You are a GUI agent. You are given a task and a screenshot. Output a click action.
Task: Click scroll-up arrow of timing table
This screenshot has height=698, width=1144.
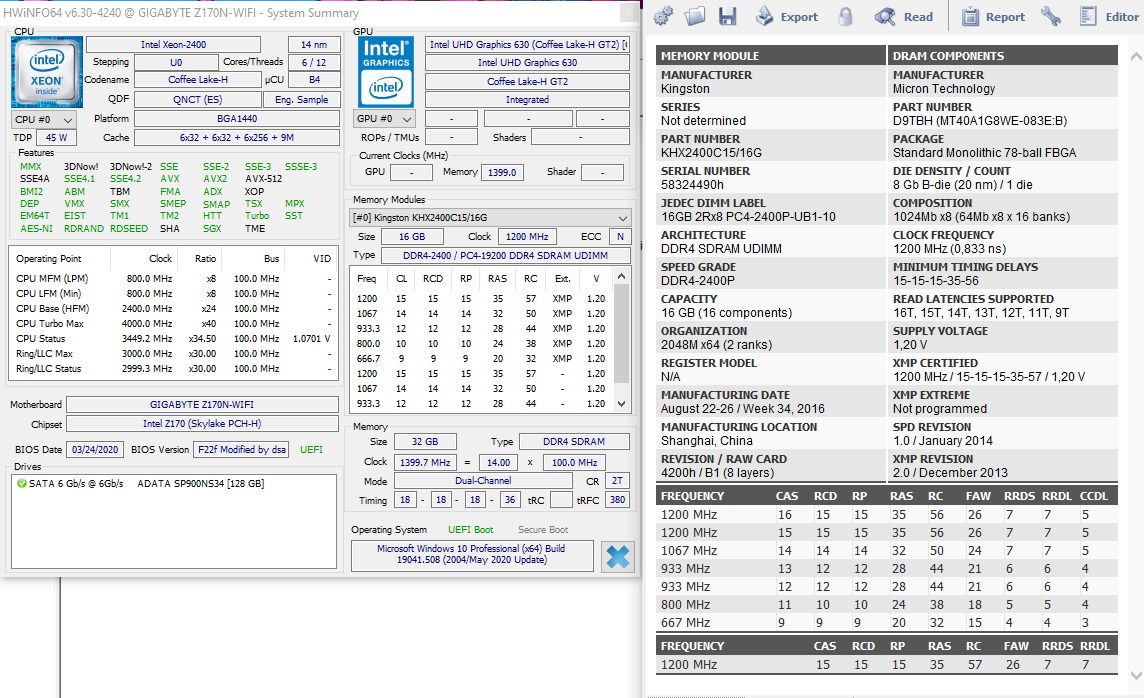622,276
